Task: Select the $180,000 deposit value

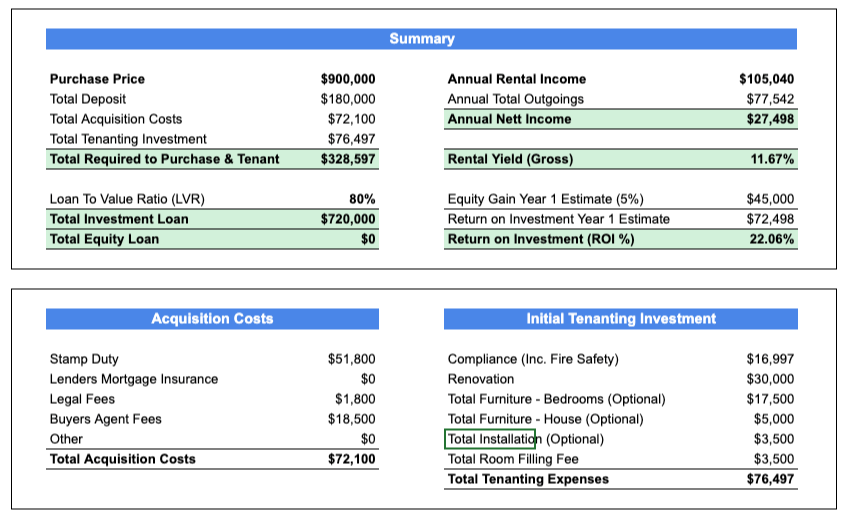Action: pyautogui.click(x=348, y=99)
